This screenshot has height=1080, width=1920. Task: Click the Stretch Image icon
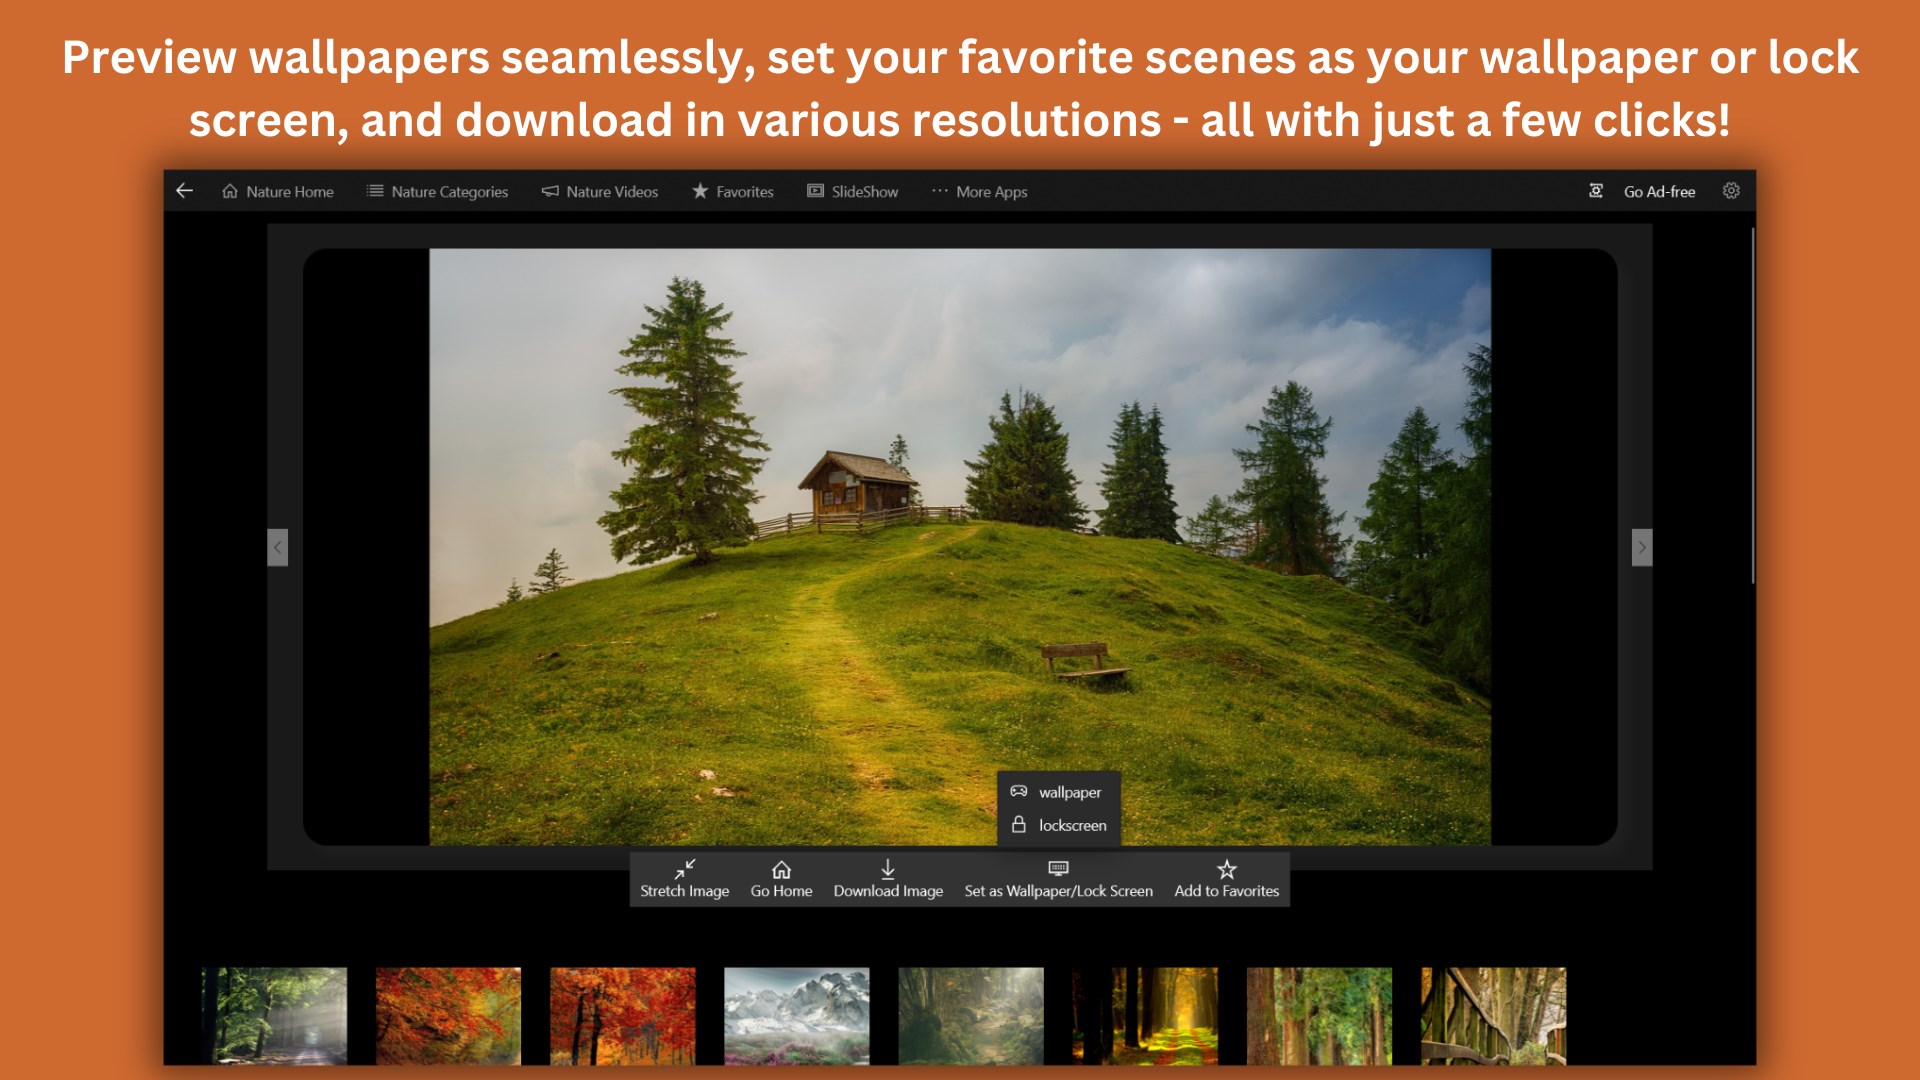(x=684, y=868)
